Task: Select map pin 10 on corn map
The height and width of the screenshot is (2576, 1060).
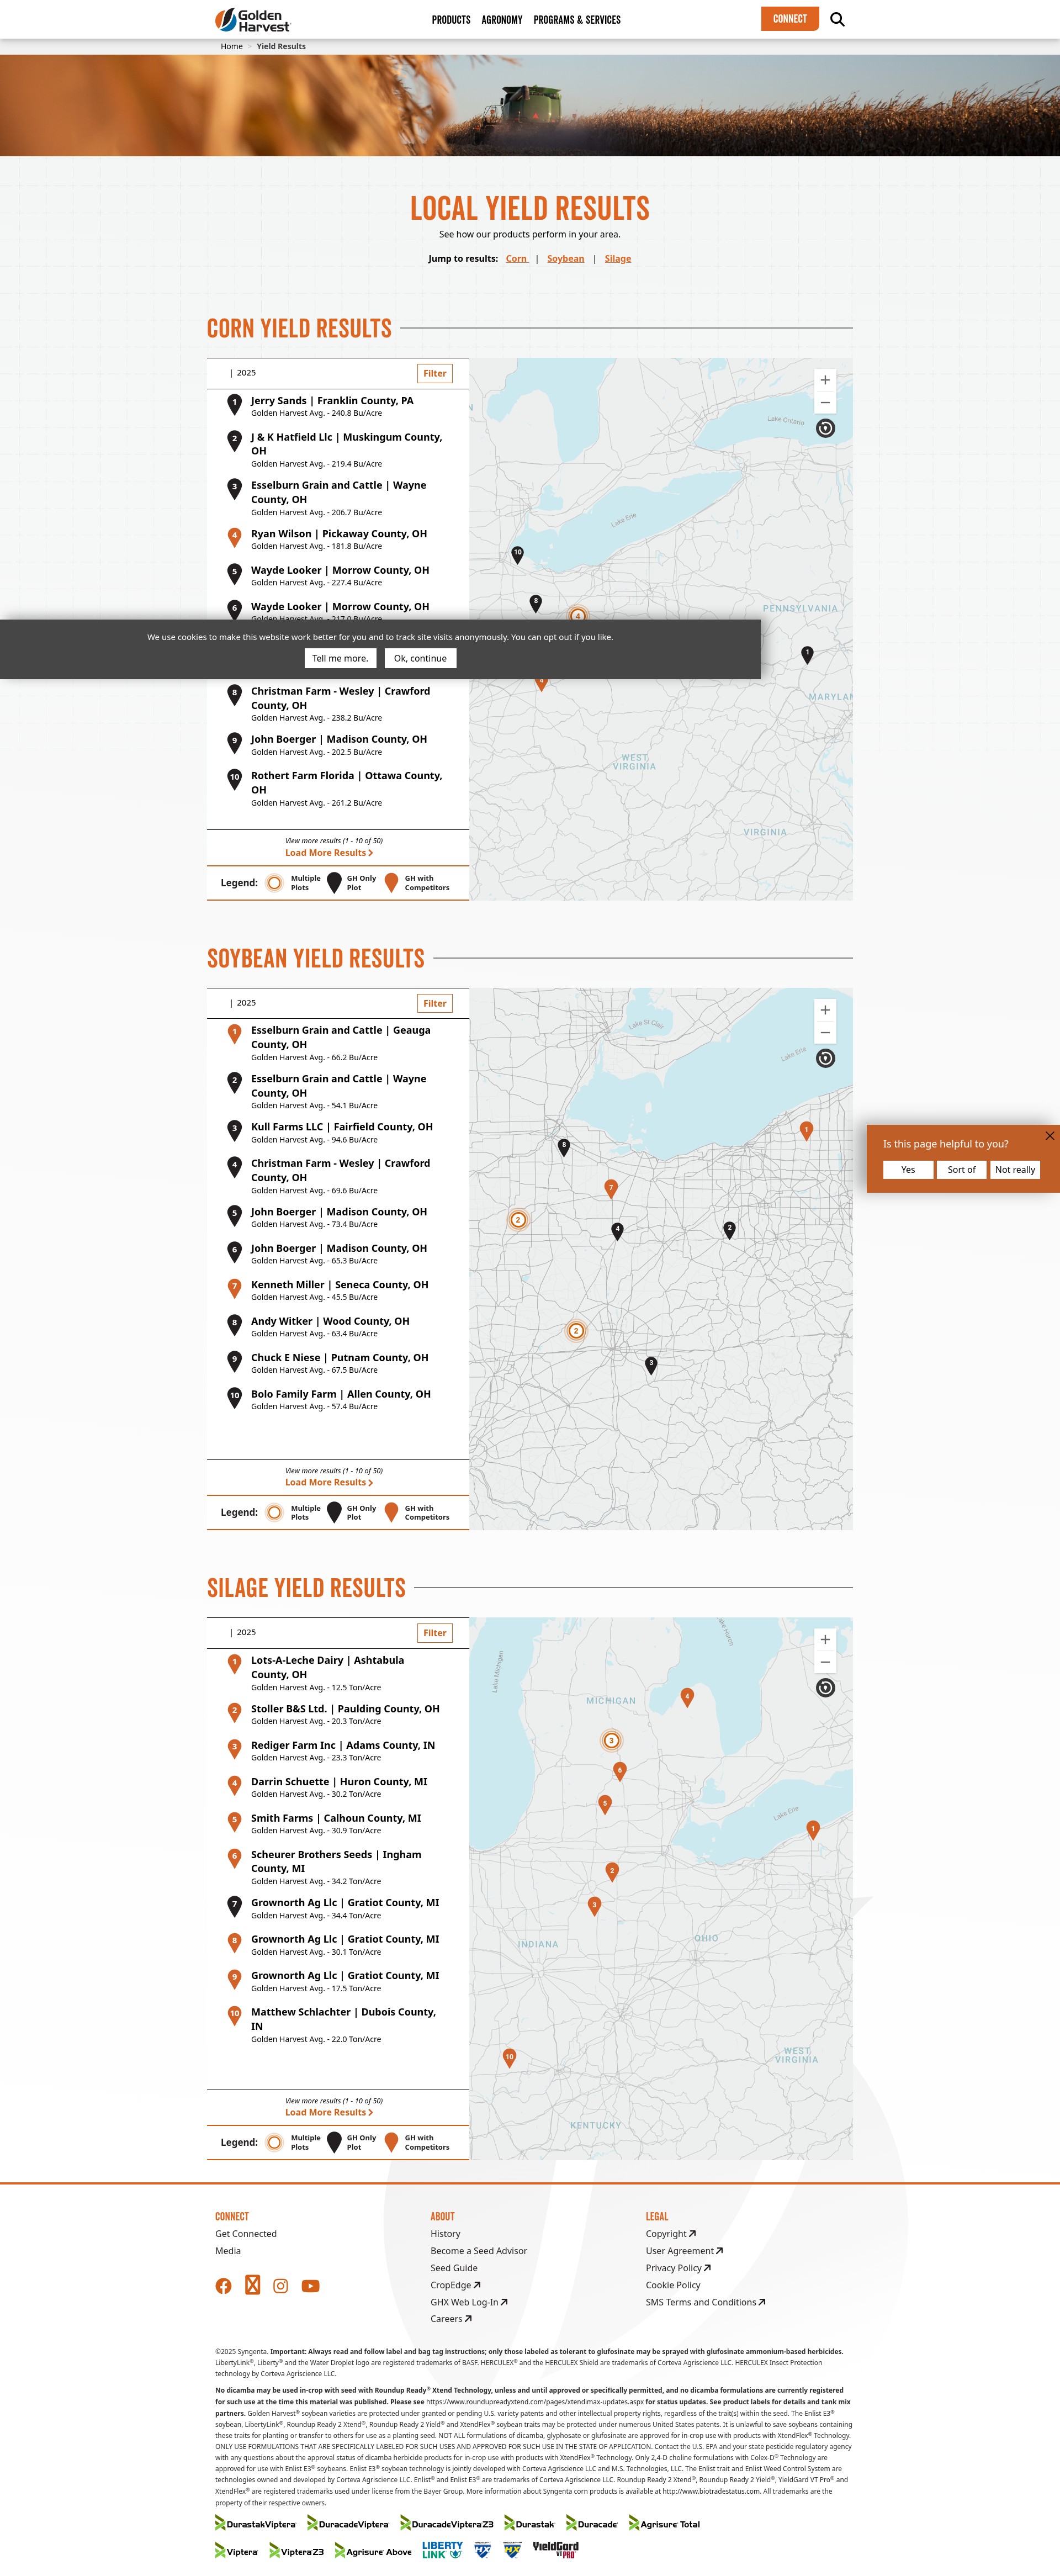Action: [517, 555]
